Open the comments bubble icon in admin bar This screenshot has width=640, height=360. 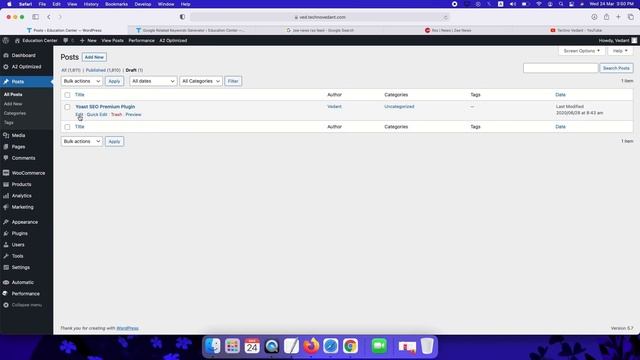pyautogui.click(x=66, y=40)
